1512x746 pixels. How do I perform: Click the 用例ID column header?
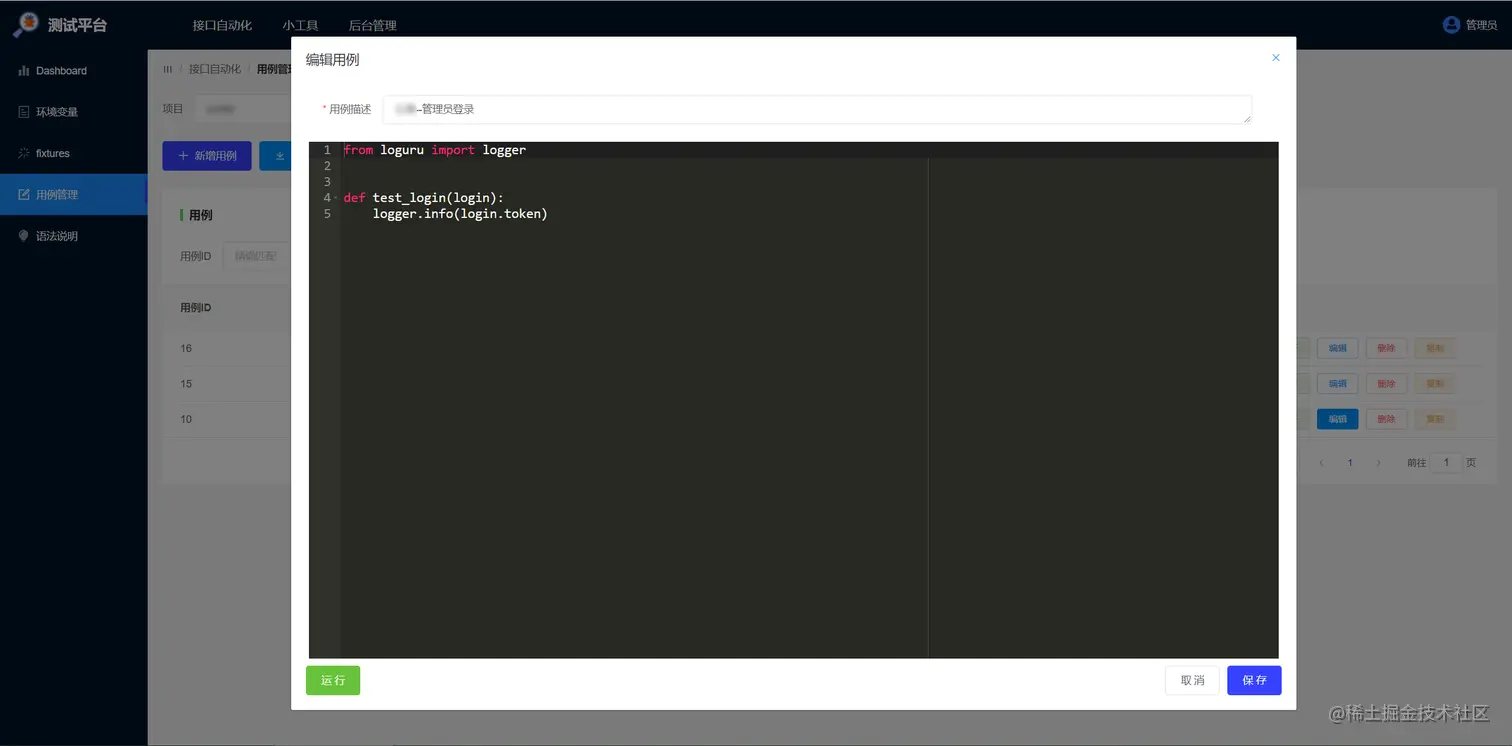pyautogui.click(x=195, y=308)
